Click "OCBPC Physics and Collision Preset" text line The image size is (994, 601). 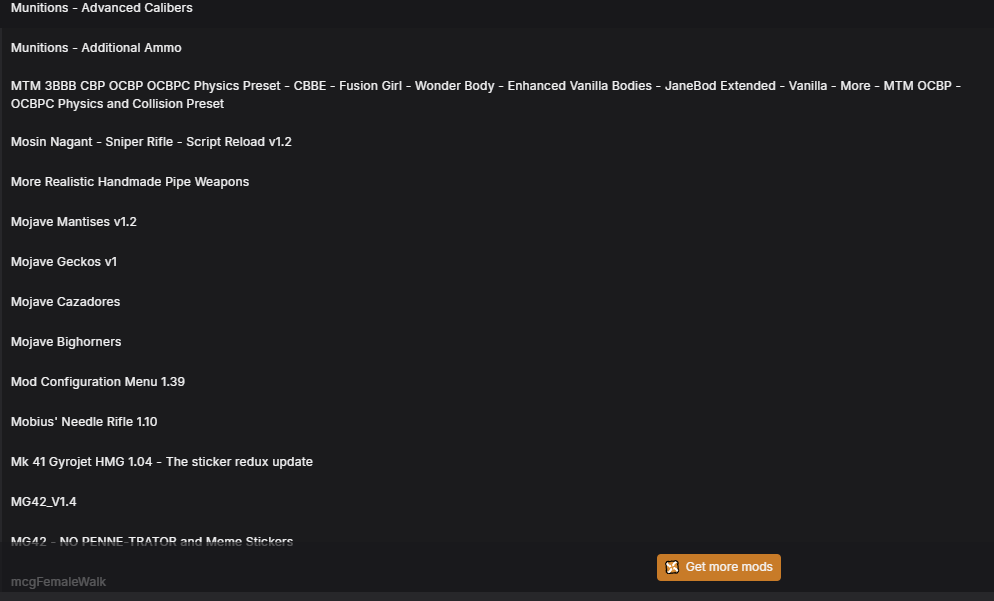(117, 104)
